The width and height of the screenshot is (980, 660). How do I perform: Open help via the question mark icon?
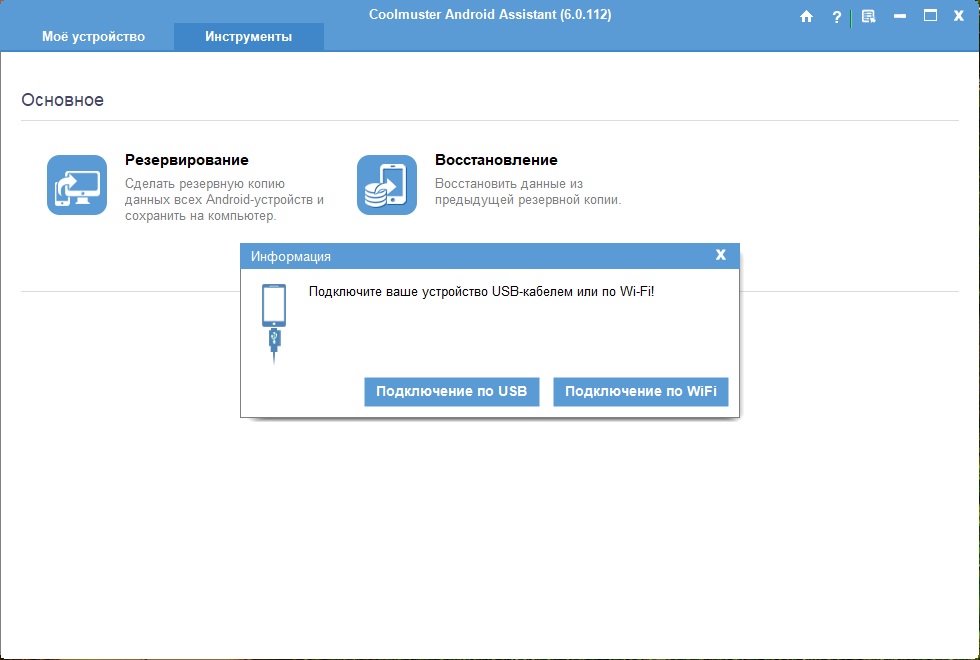click(837, 16)
